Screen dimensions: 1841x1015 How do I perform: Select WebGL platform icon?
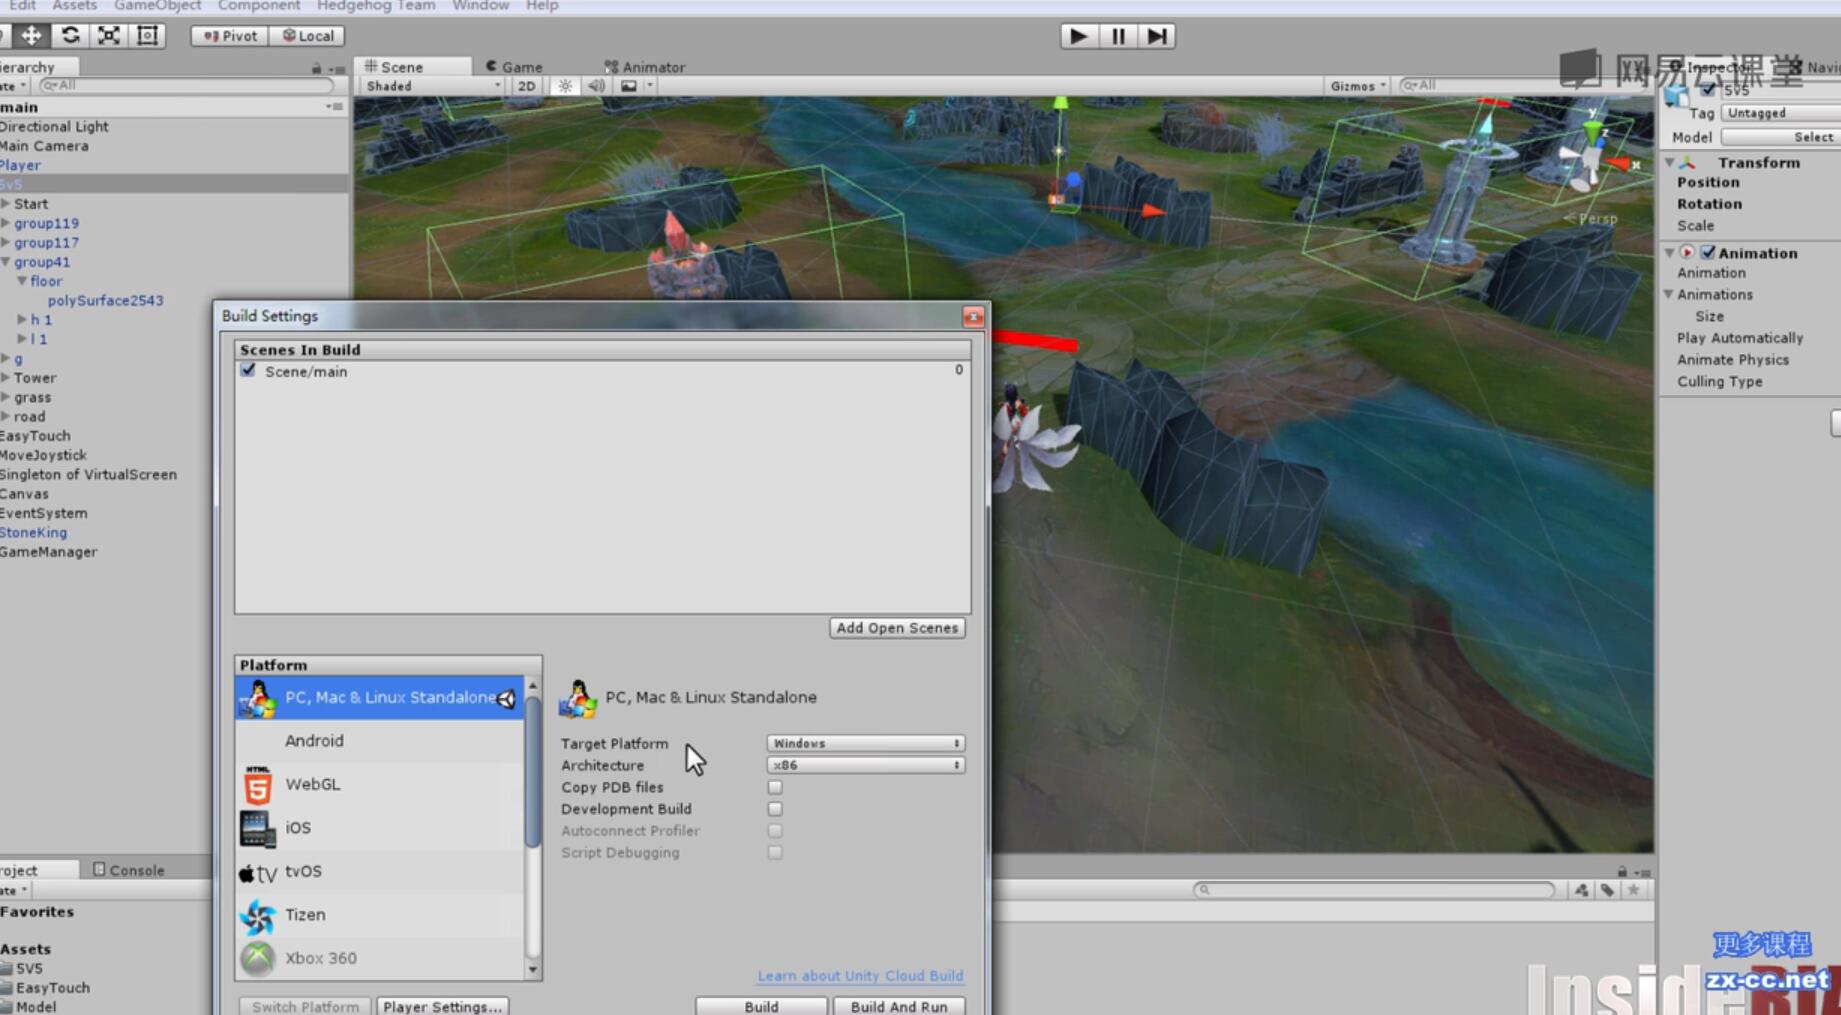(258, 785)
